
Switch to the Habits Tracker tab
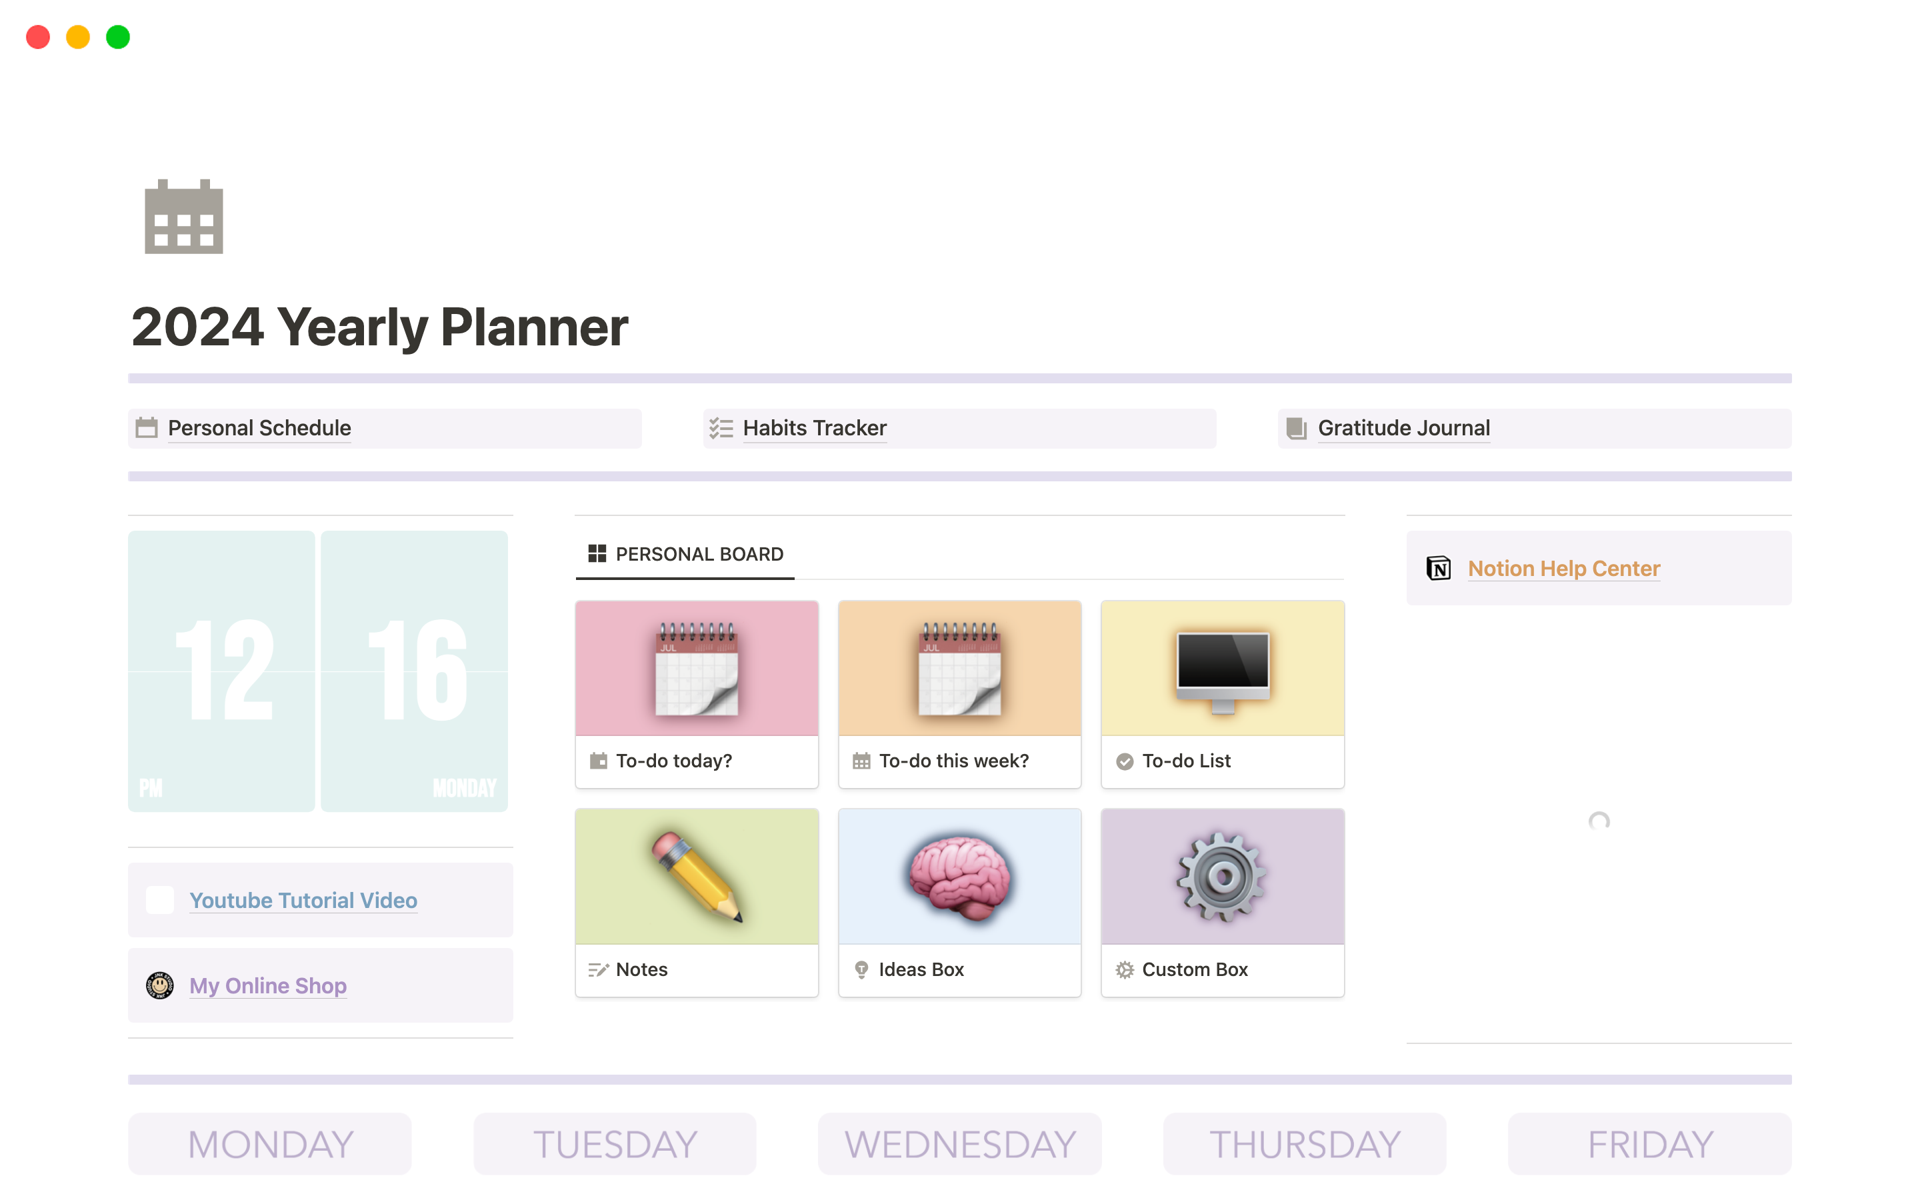959,427
